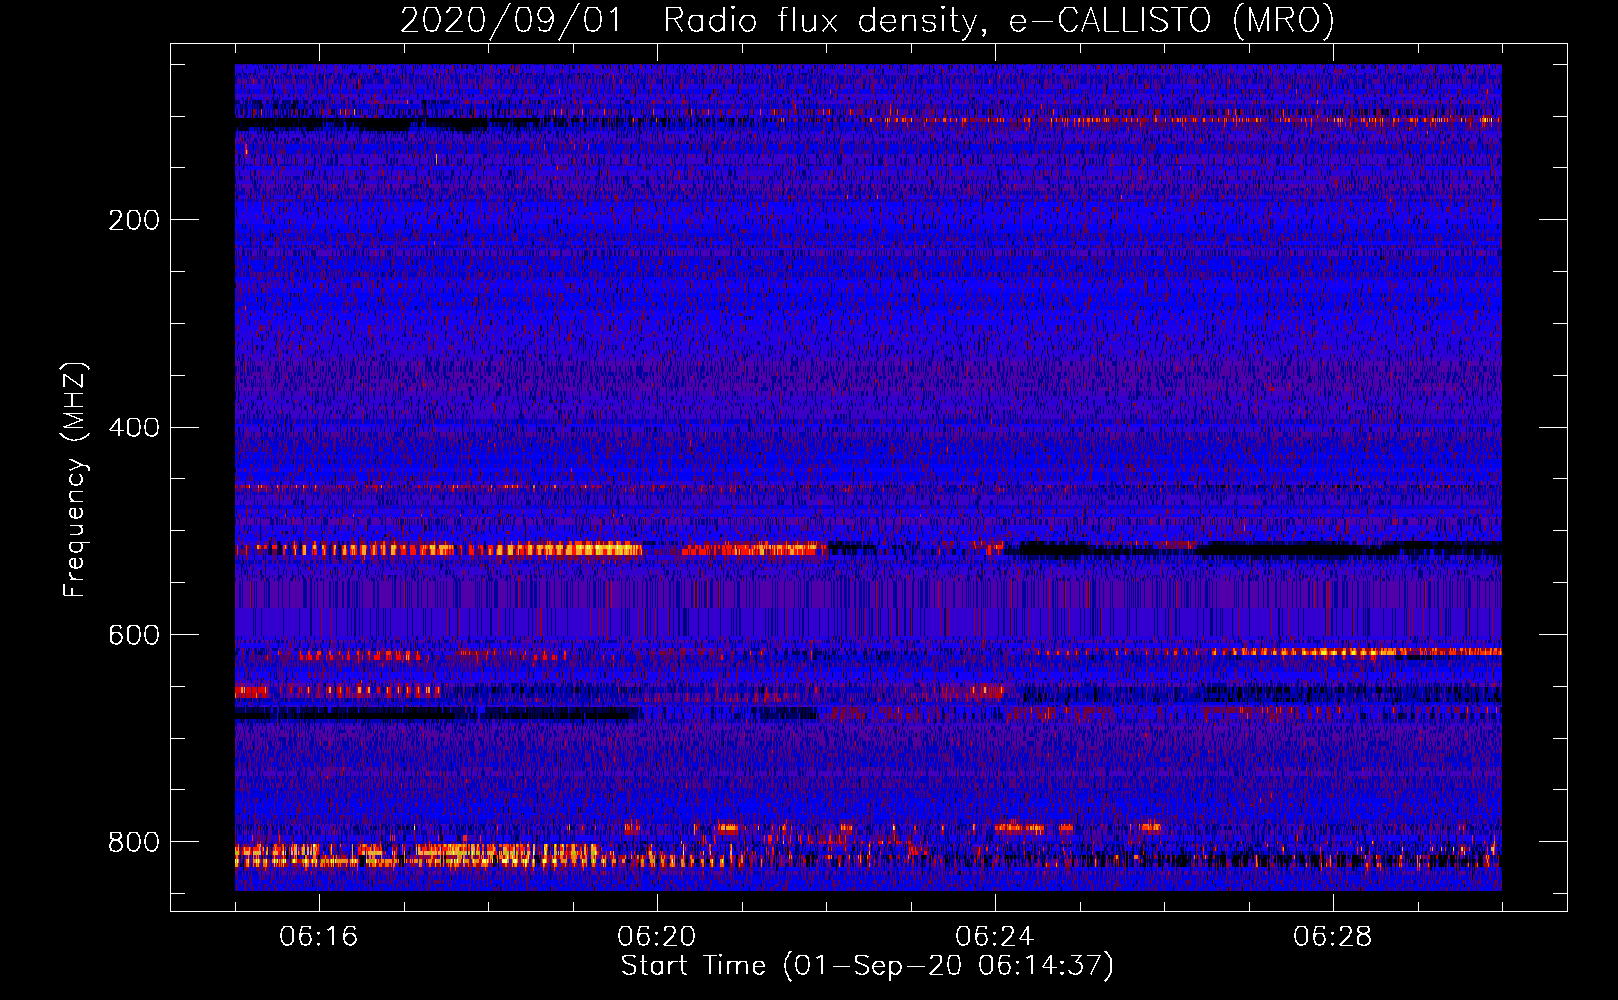The image size is (1618, 1000).
Task: Click the 06:28 time tick label
Action: 1333,937
